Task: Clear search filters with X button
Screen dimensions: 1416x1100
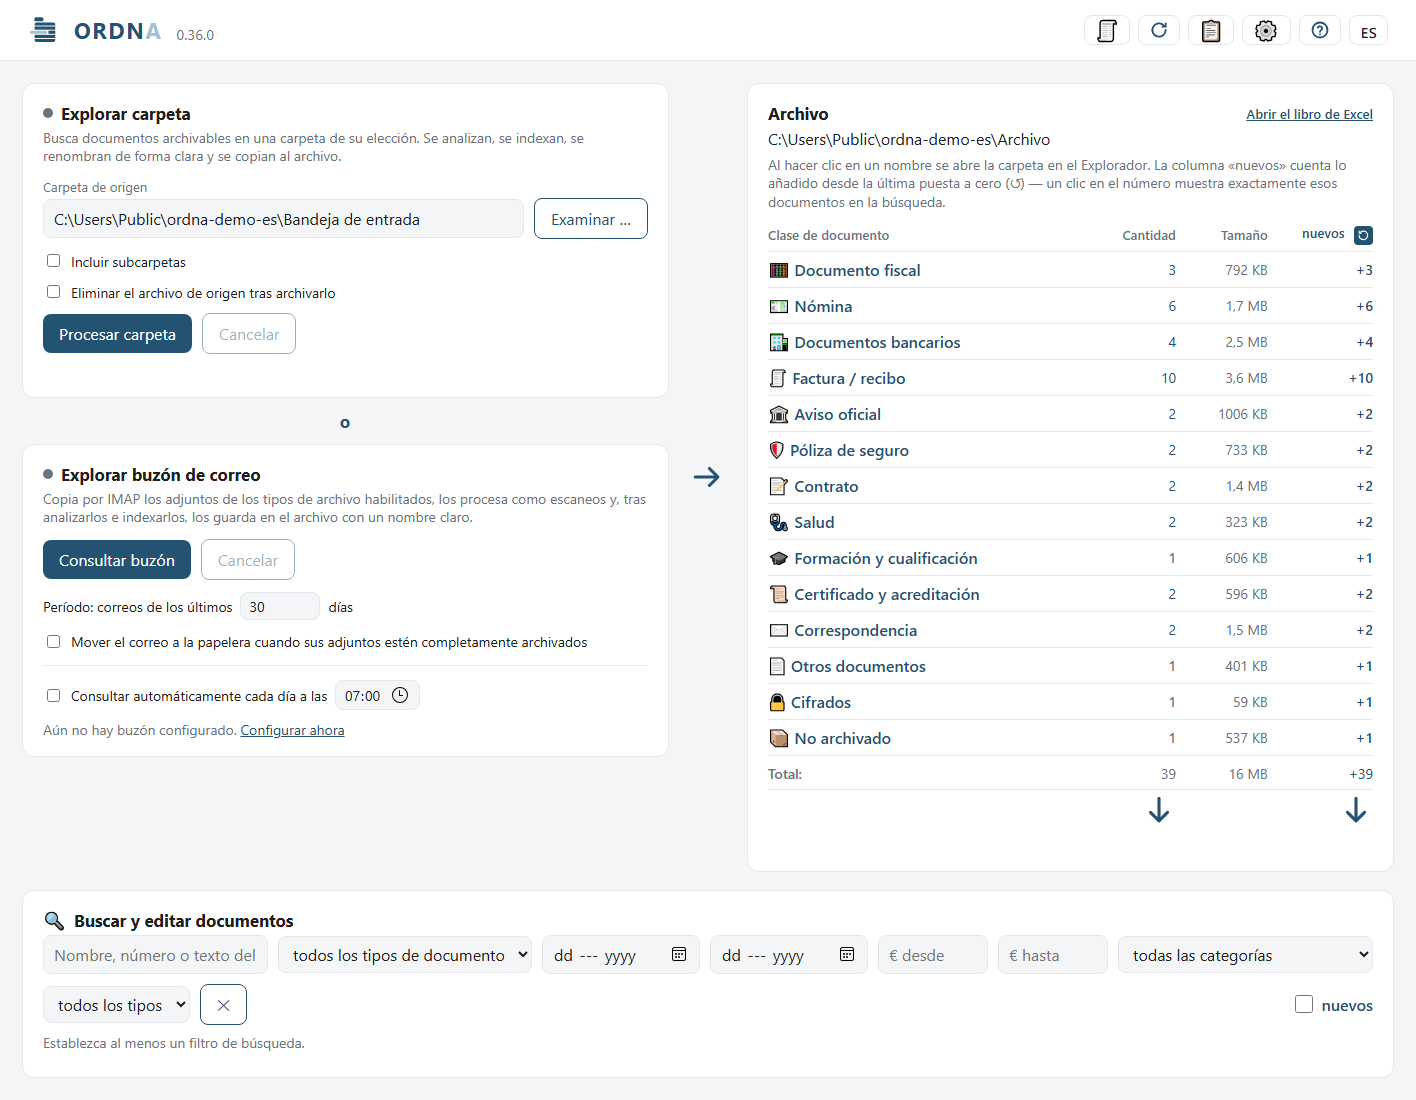Action: tap(223, 1005)
